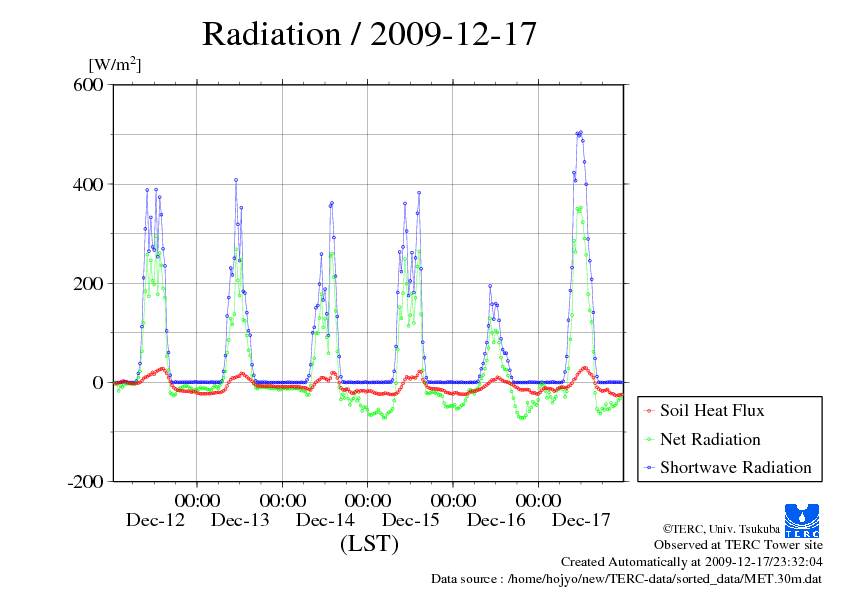Click 'Observed at TERC Tower site' text
The width and height of the screenshot is (842, 595).
[x=738, y=545]
